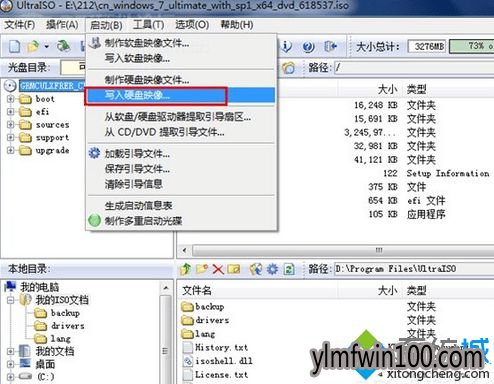The width and height of the screenshot is (494, 384).
Task: Expand the 桌面 tree node
Action: (x=11, y=364)
